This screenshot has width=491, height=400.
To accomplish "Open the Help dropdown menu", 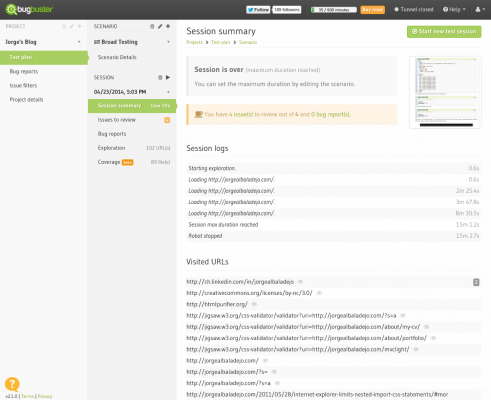I will (x=454, y=10).
